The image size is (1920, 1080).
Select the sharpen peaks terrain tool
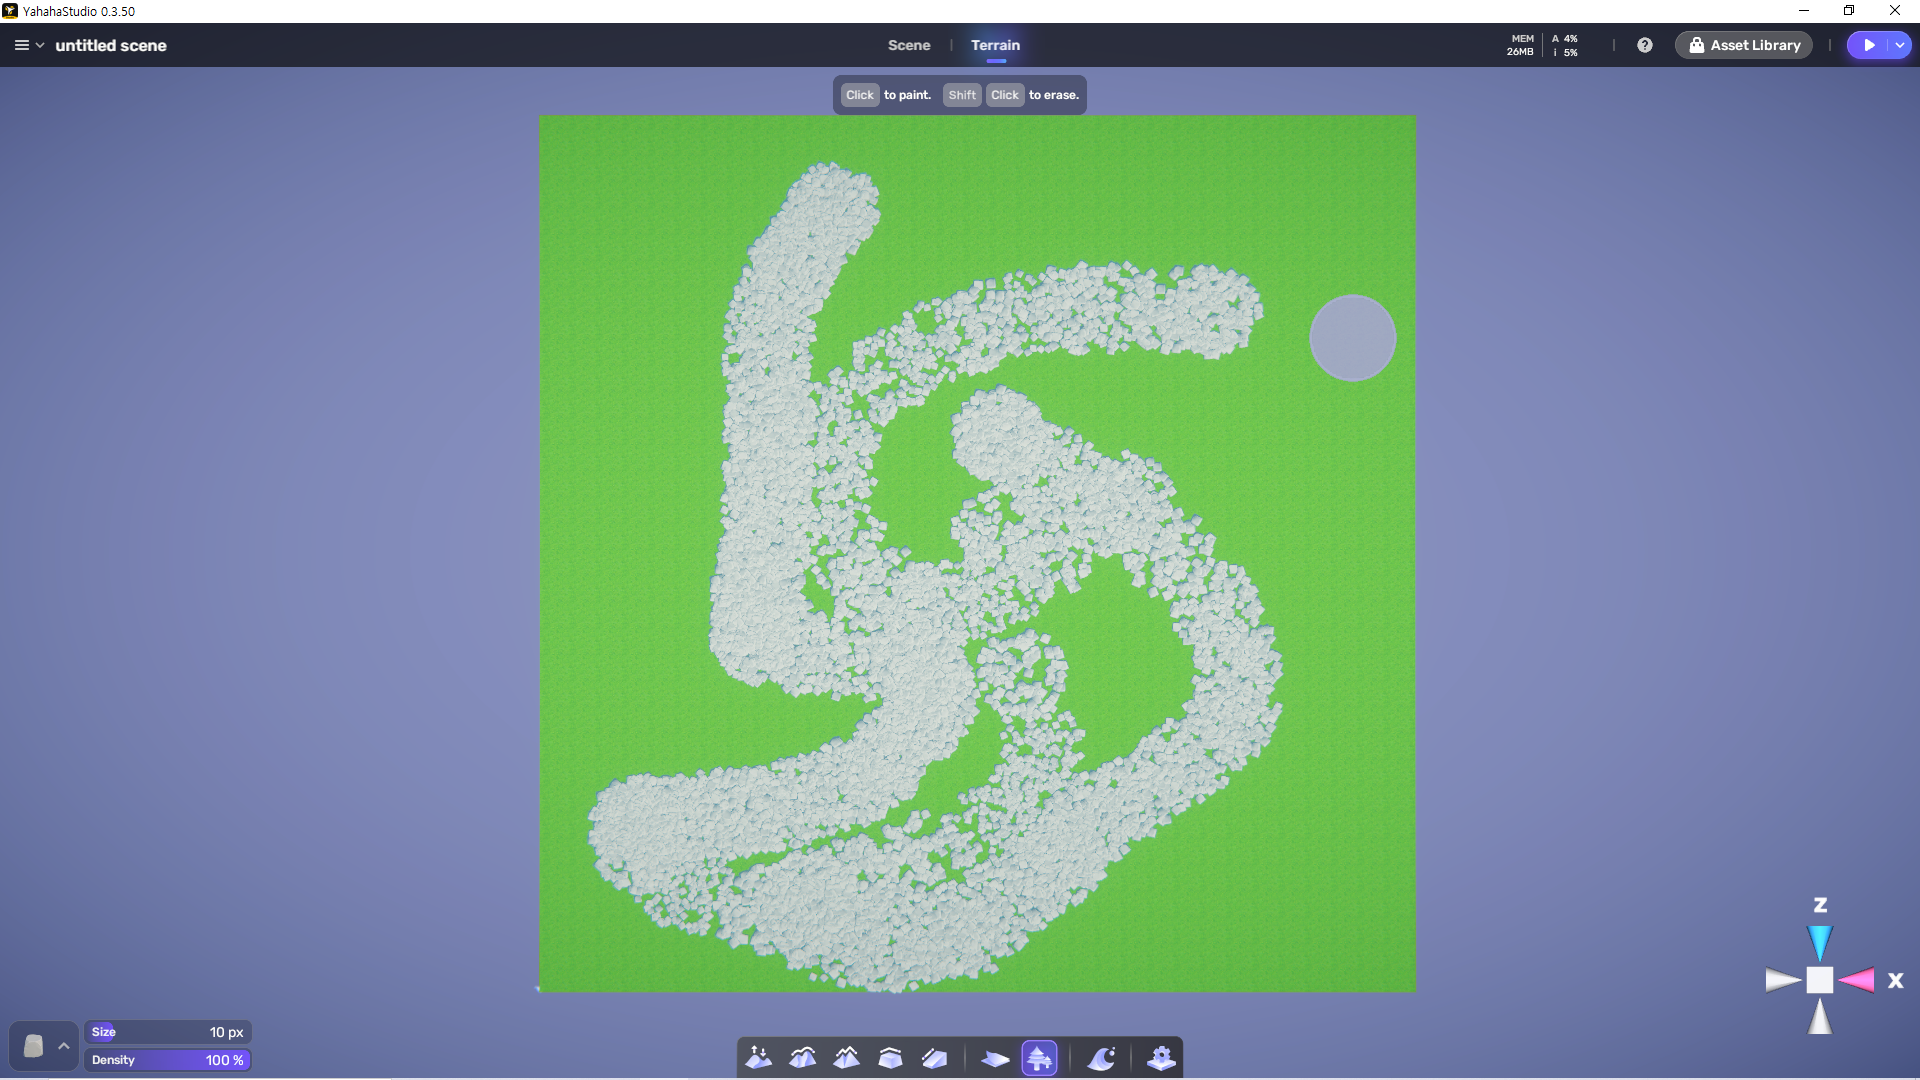[x=847, y=1058]
